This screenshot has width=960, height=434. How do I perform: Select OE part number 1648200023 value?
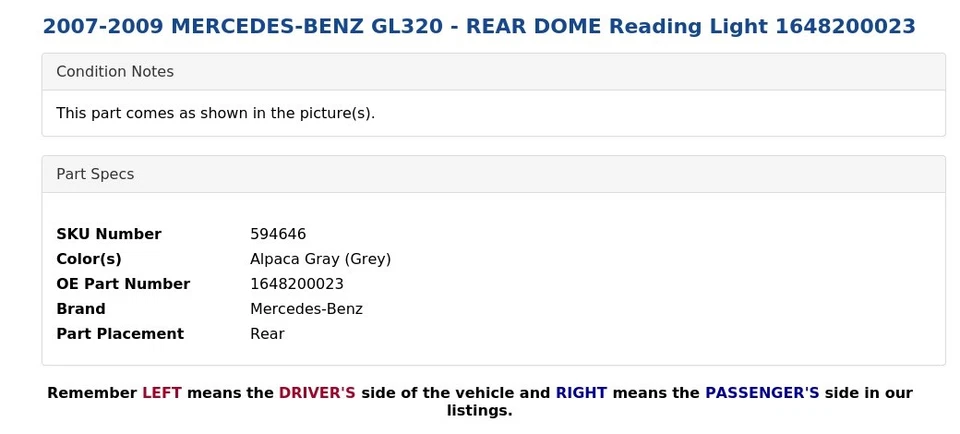pos(297,284)
